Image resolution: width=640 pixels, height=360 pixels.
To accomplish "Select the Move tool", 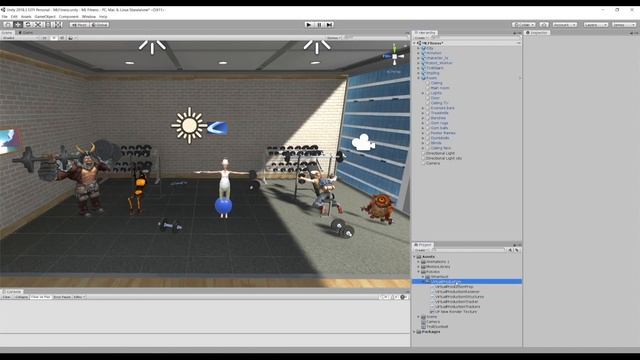I will 18,24.
